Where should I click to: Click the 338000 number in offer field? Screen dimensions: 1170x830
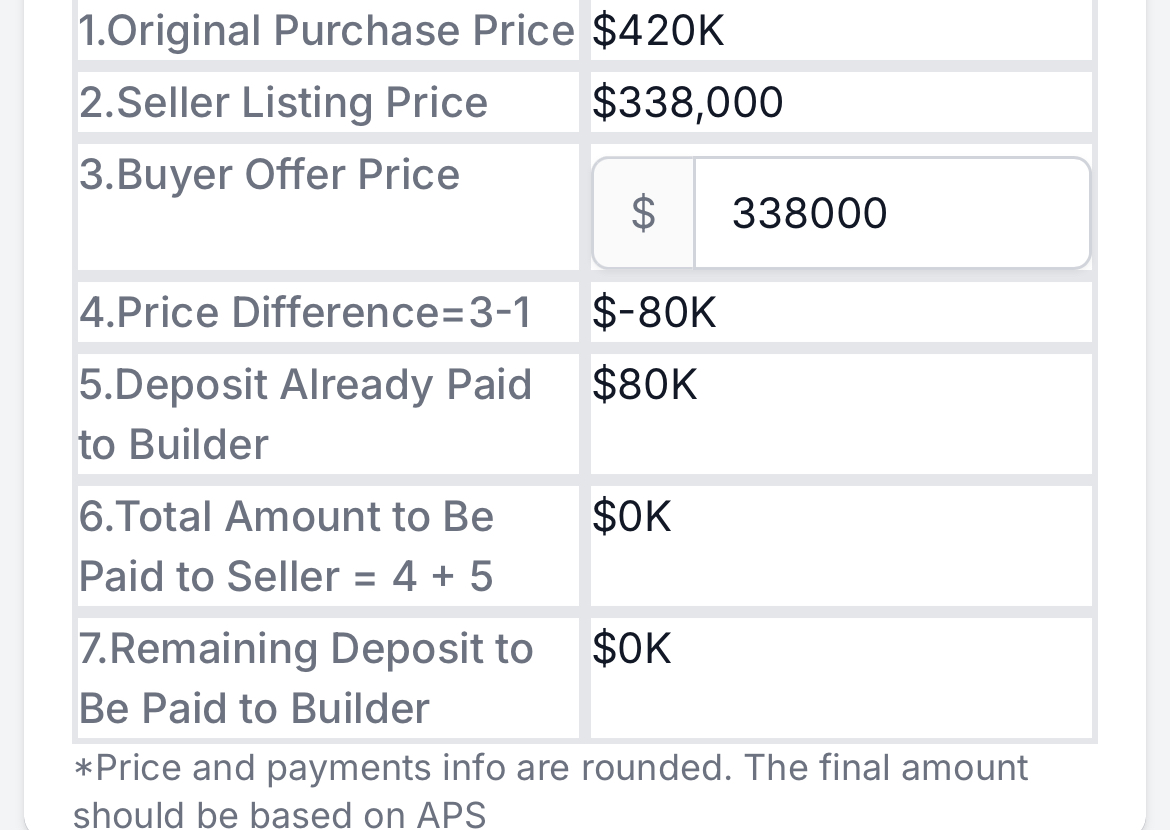[810, 213]
